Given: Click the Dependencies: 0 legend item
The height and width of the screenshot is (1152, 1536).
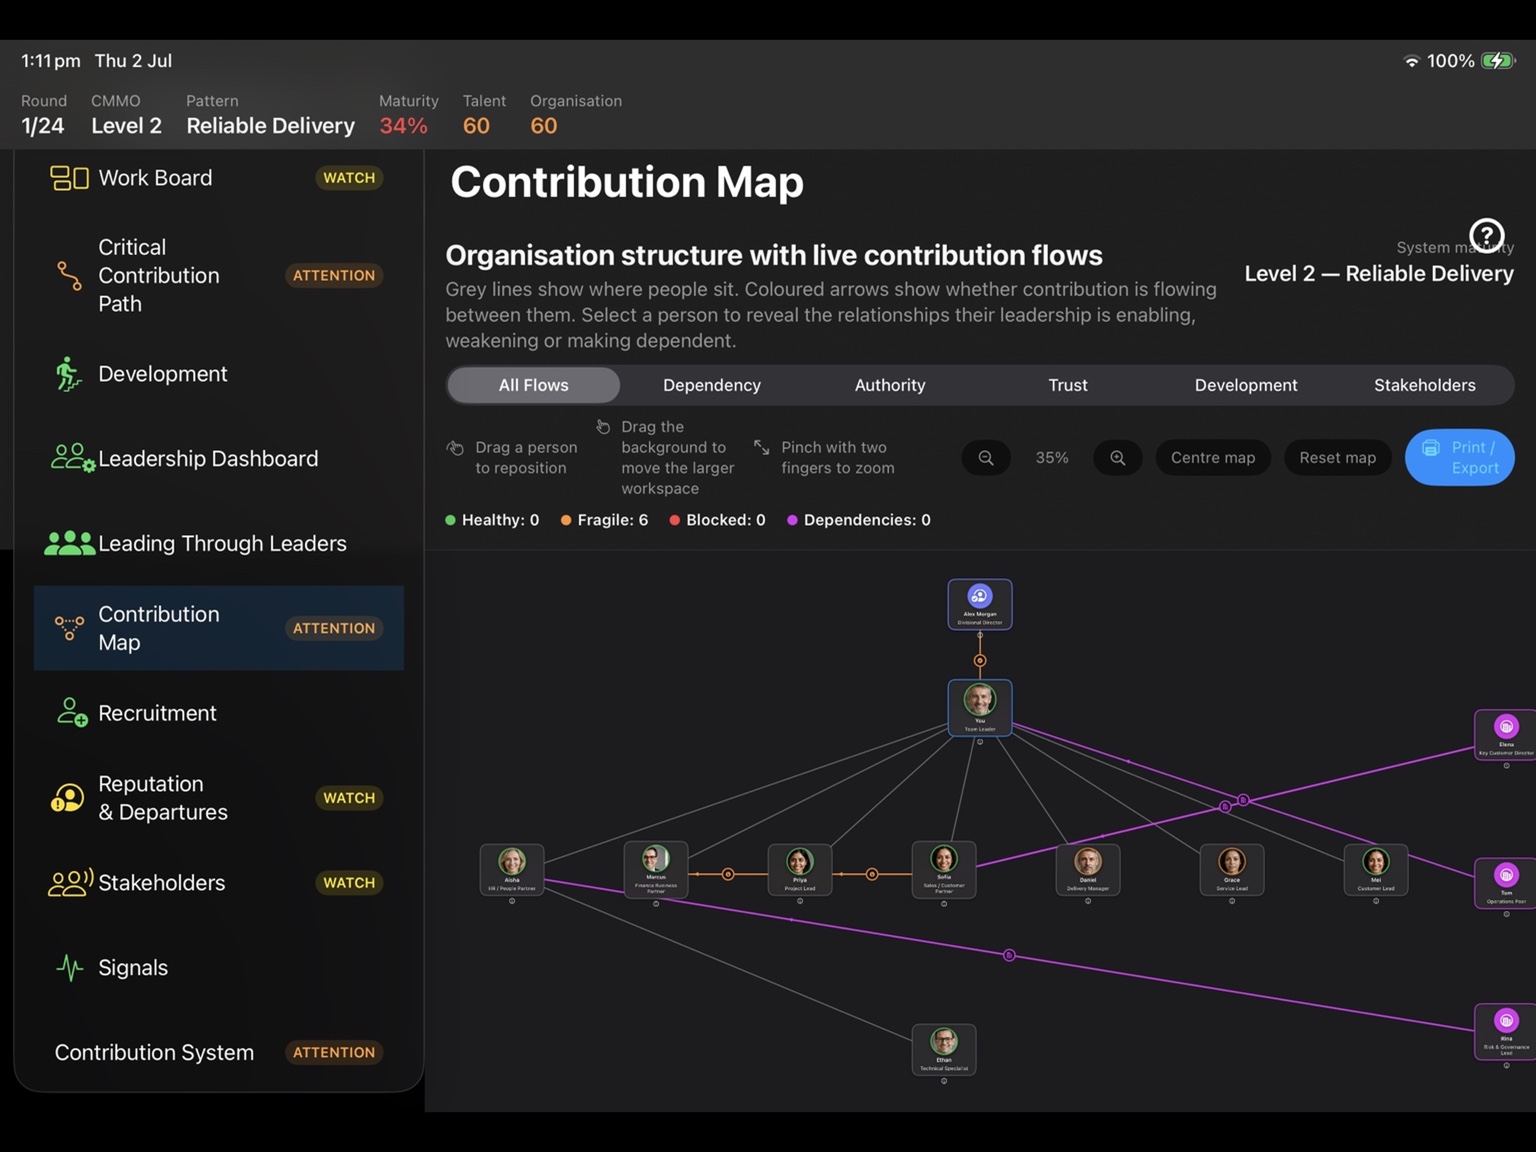Looking at the screenshot, I should (859, 520).
